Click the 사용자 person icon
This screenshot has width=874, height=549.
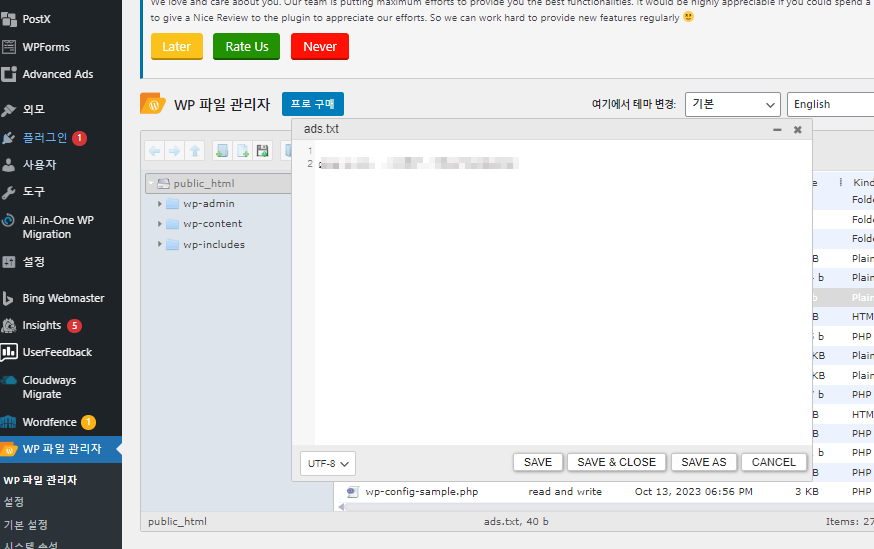tap(9, 165)
